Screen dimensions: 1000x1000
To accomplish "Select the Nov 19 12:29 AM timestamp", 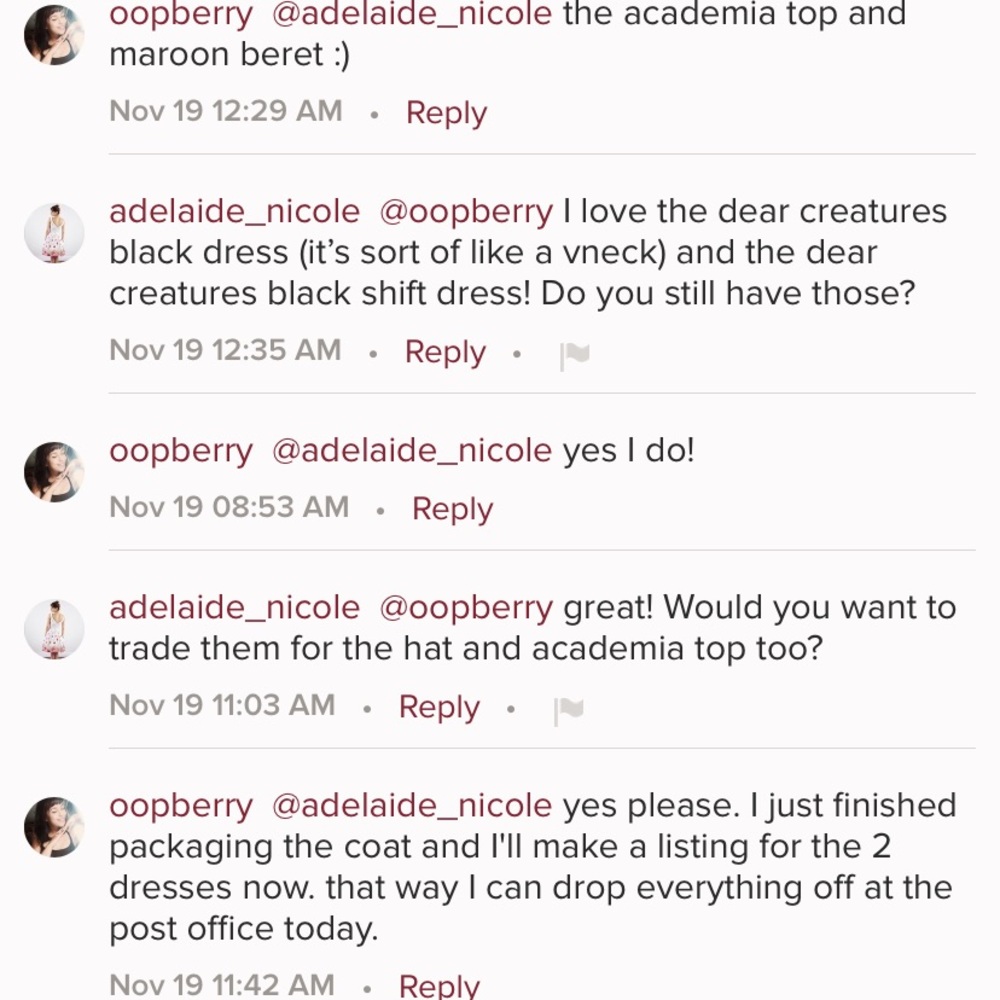I will point(224,110).
